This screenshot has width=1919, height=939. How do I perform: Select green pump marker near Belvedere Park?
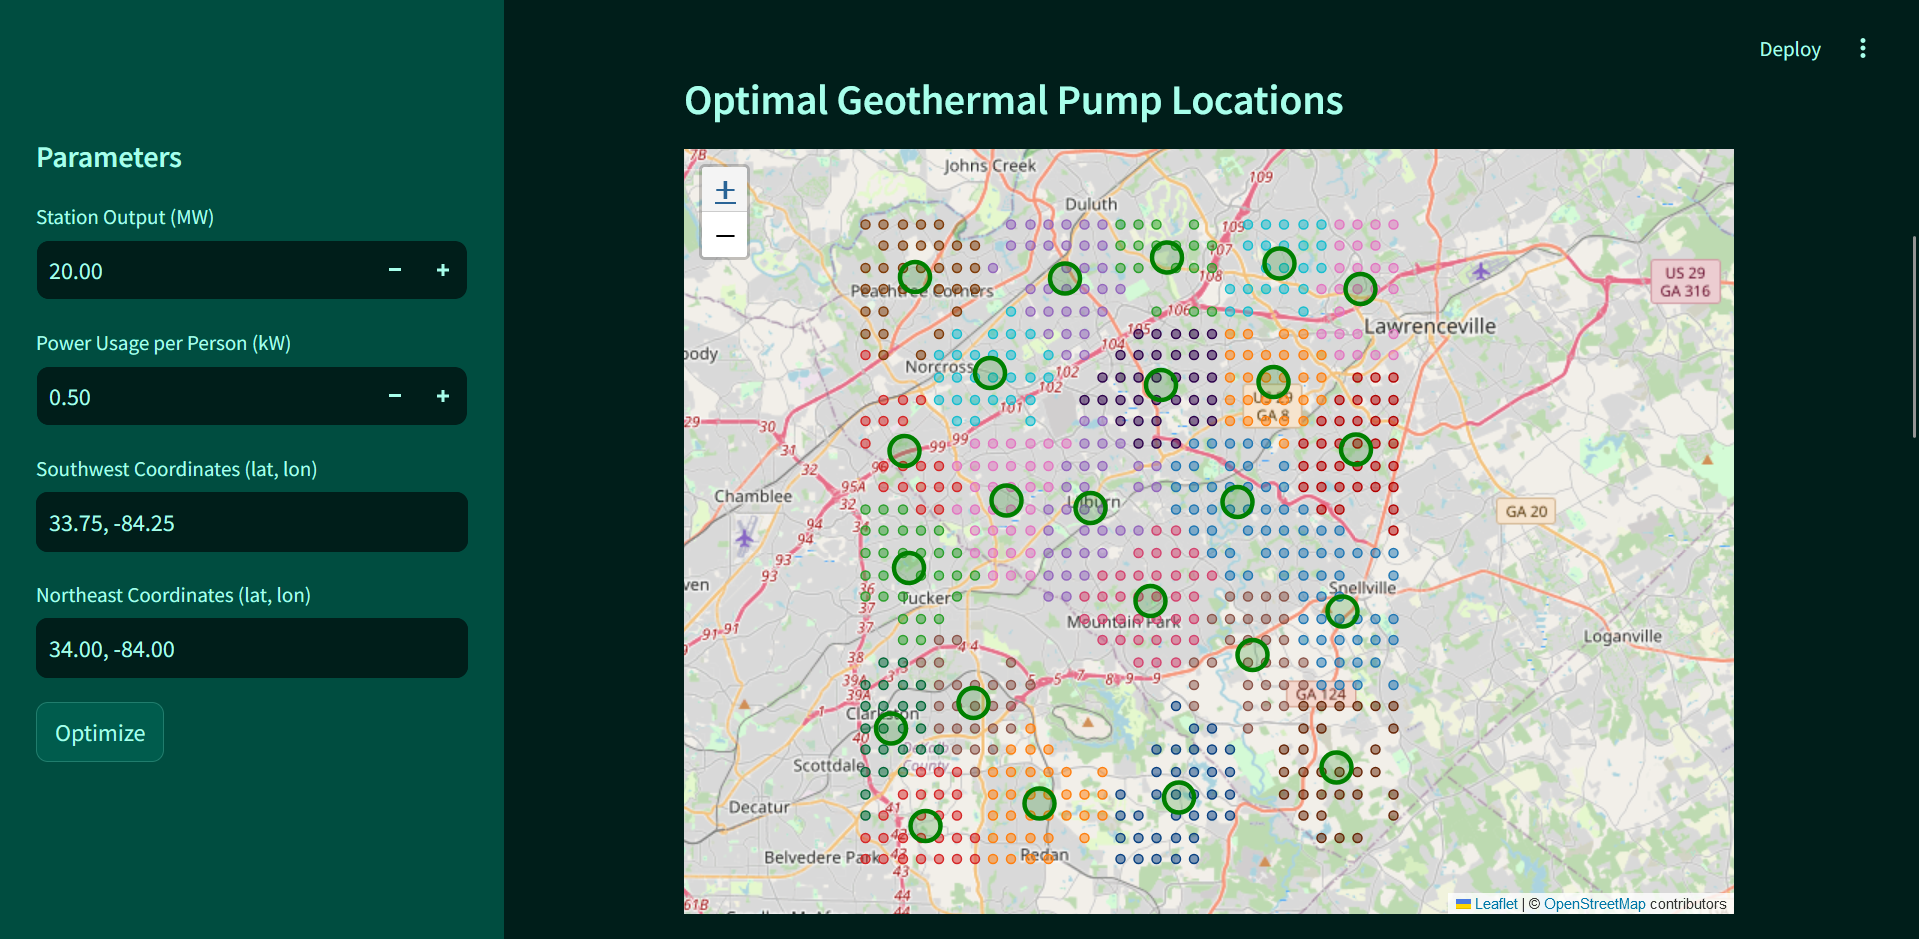925,825
